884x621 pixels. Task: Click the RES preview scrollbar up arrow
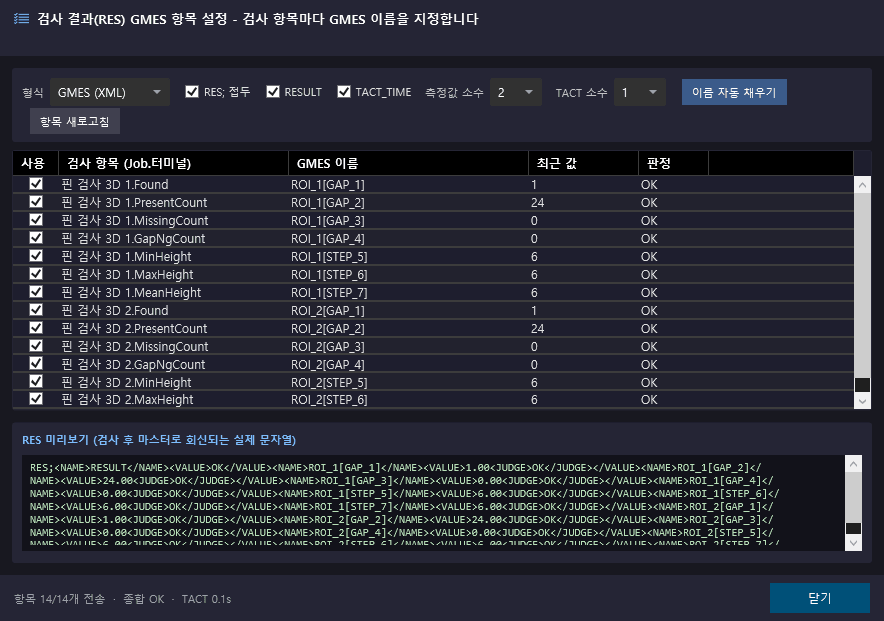tap(854, 464)
